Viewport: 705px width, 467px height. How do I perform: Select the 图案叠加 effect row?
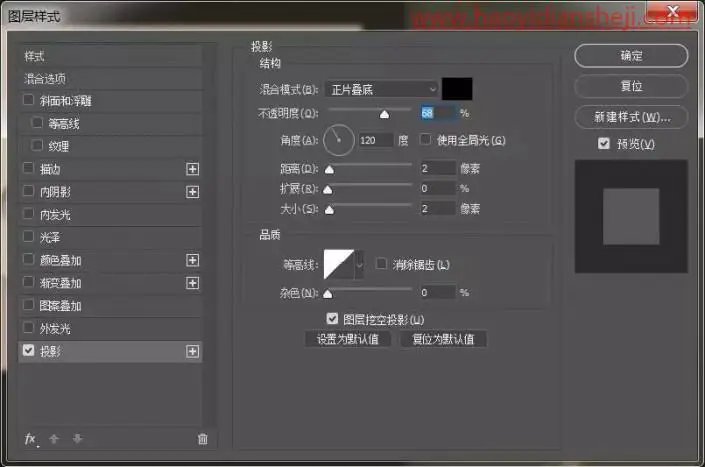point(110,306)
